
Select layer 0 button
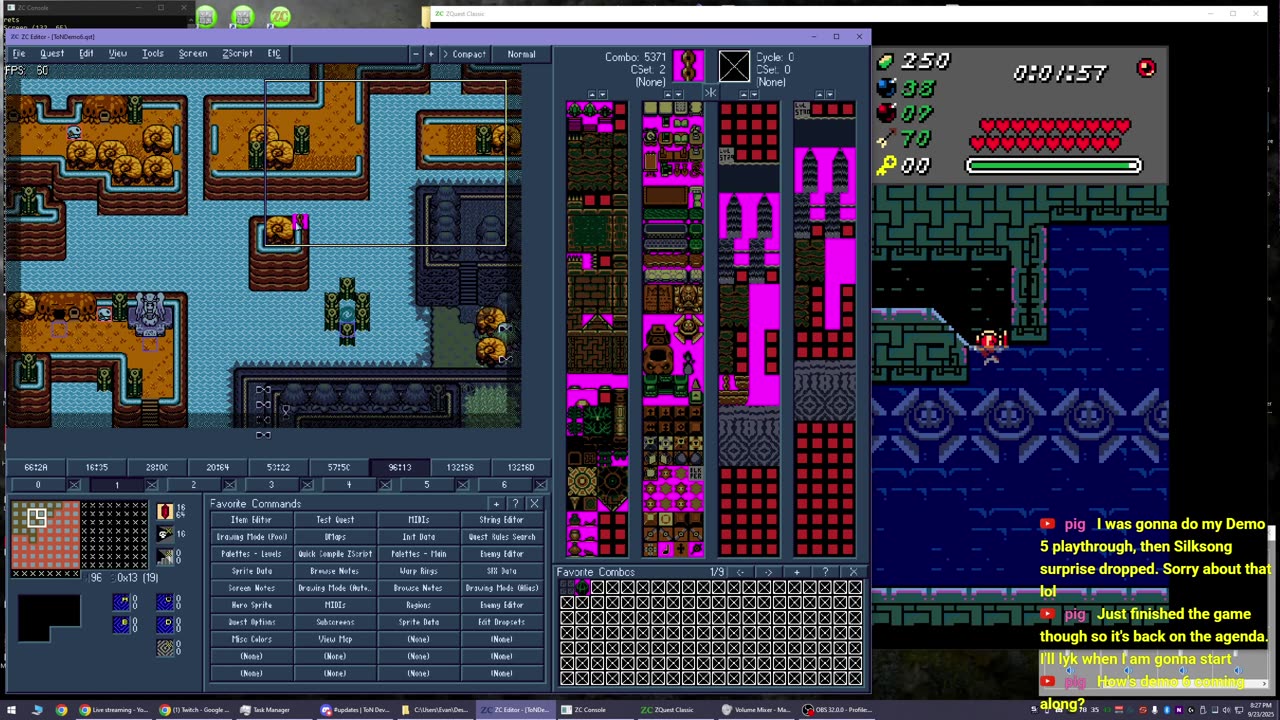point(38,485)
